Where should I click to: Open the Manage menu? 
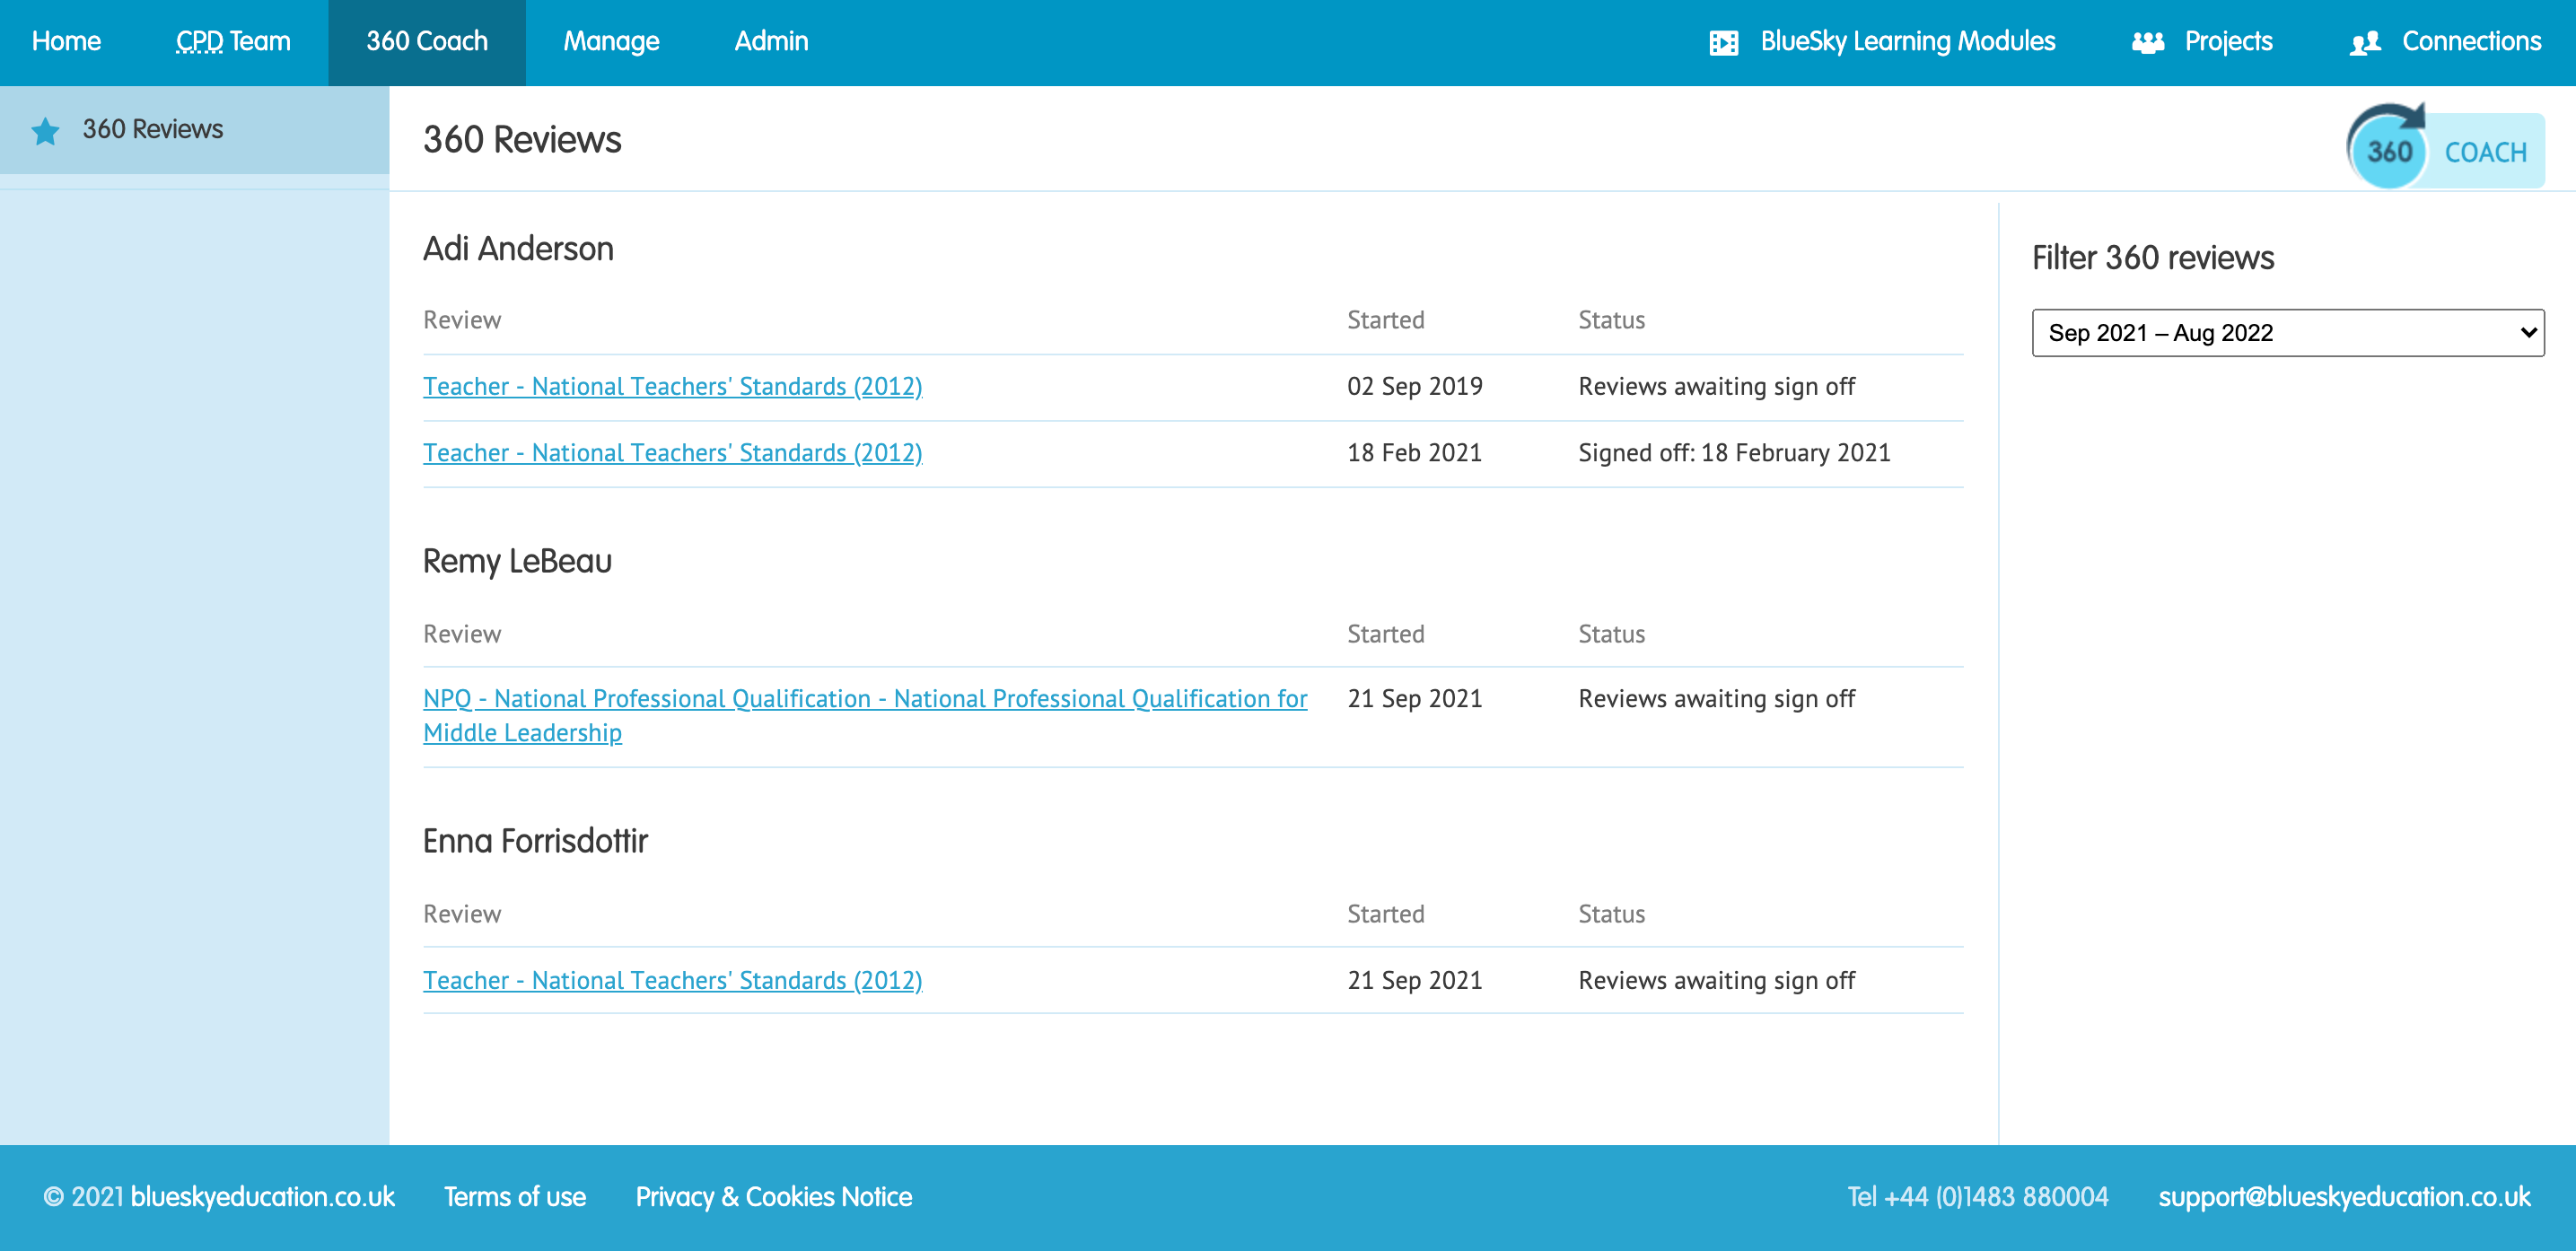611,41
